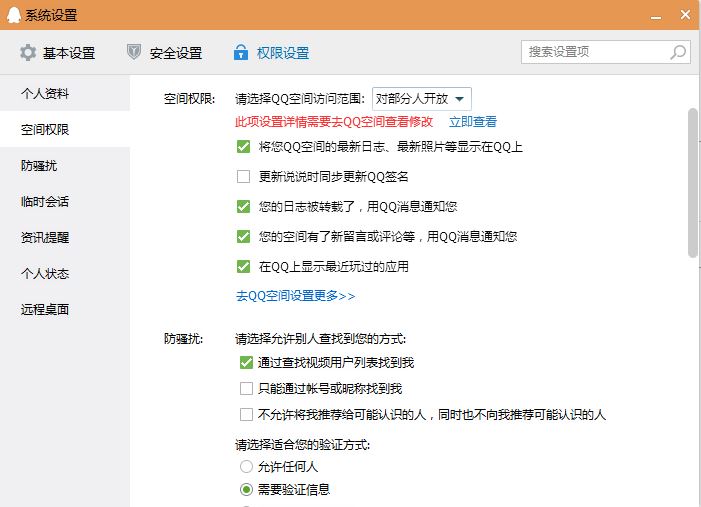Viewport: 701px width, 507px height.
Task: Click the lock icon for 权限设置
Action: point(241,52)
